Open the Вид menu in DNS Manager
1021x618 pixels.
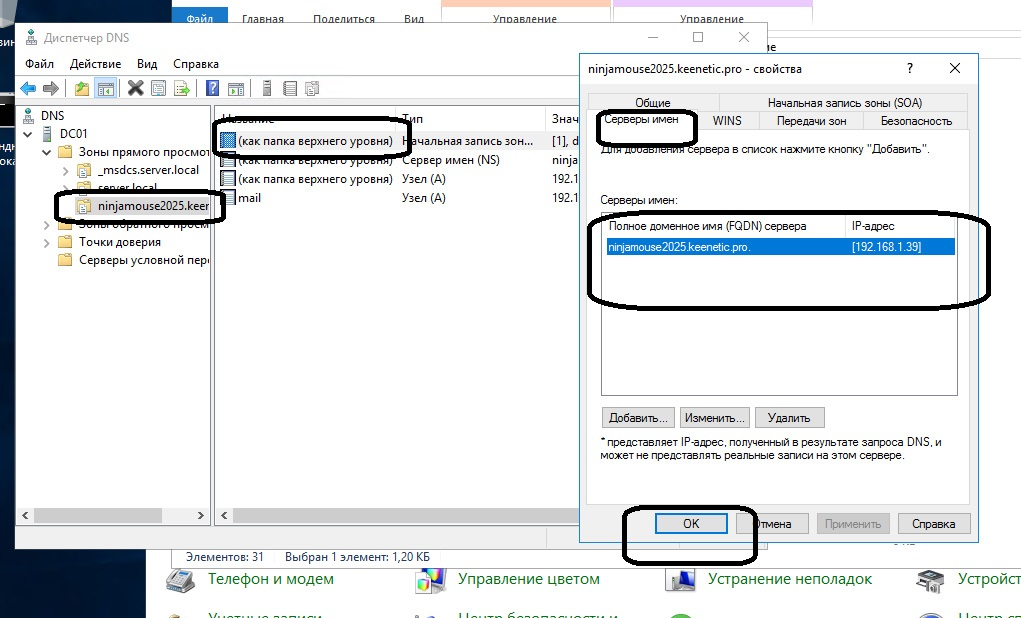click(x=147, y=64)
